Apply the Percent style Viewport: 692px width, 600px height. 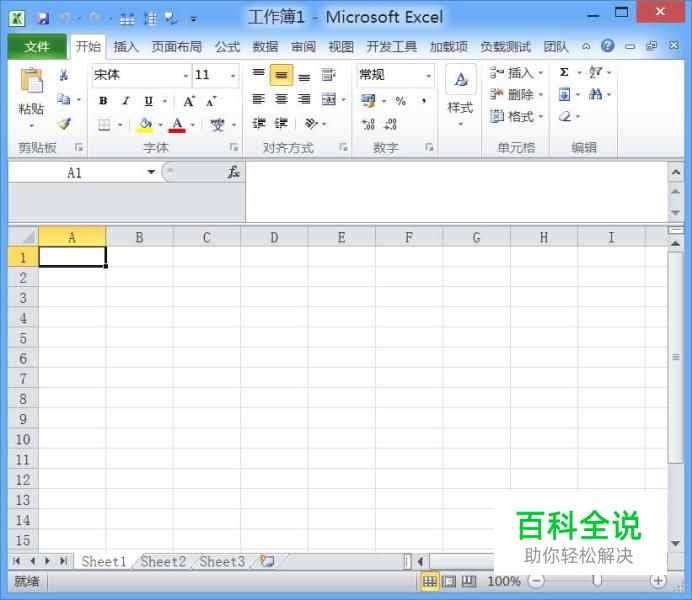[400, 101]
